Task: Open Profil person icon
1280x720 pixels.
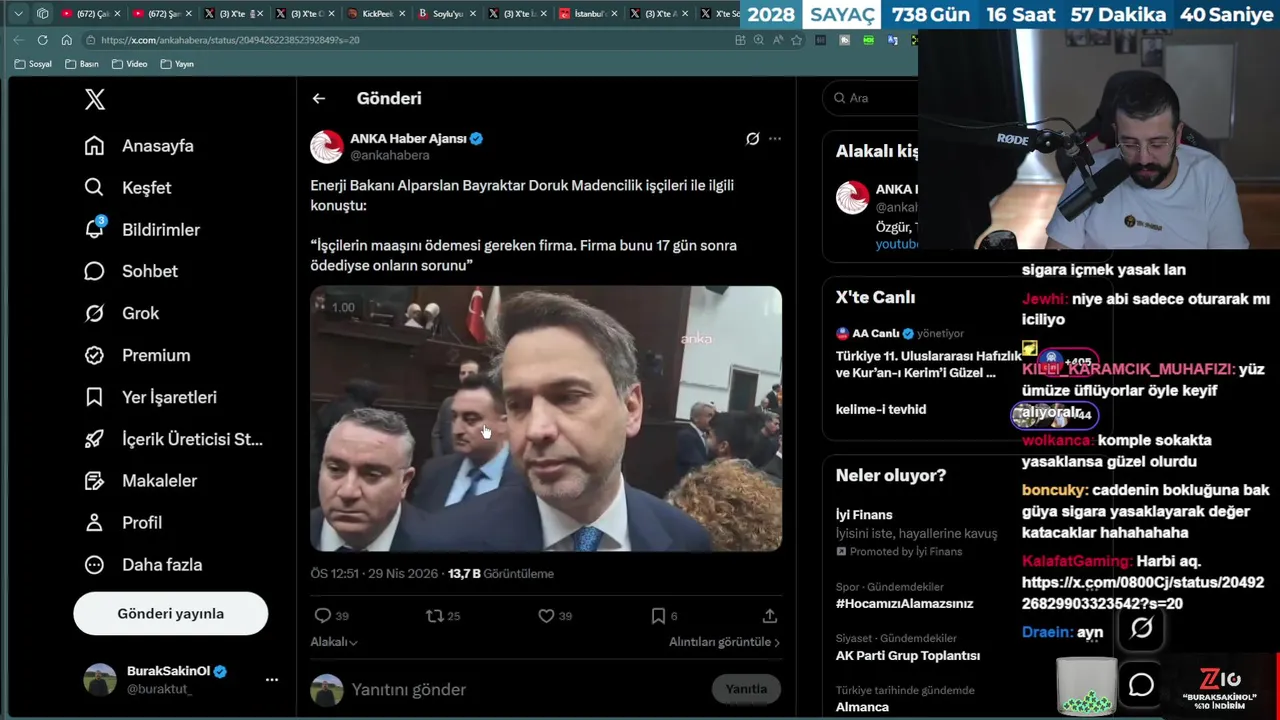Action: click(x=94, y=523)
